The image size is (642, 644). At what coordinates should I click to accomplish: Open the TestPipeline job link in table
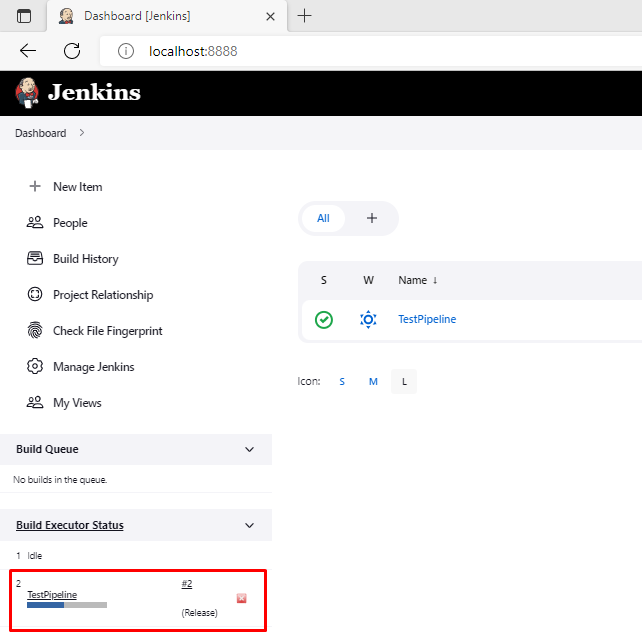pyautogui.click(x=427, y=319)
